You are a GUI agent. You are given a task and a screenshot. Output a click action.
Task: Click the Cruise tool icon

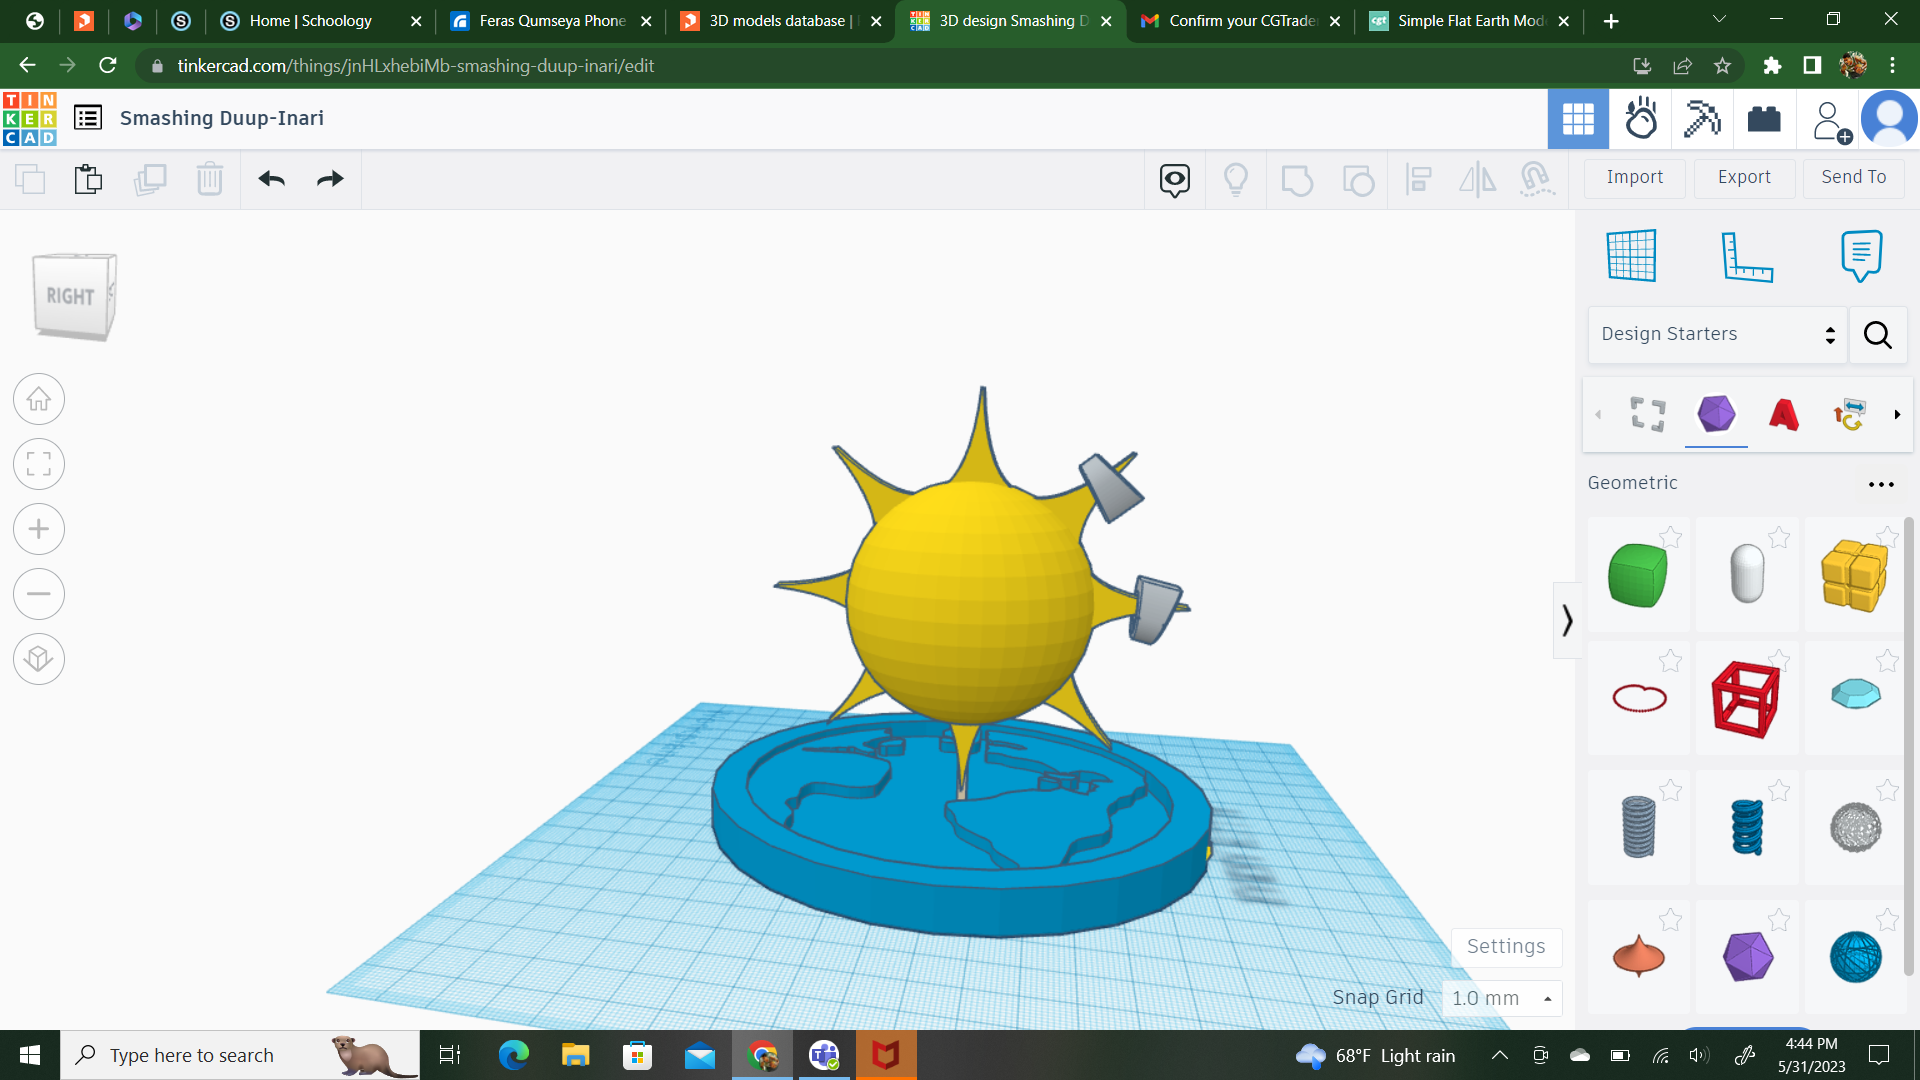tap(1537, 180)
